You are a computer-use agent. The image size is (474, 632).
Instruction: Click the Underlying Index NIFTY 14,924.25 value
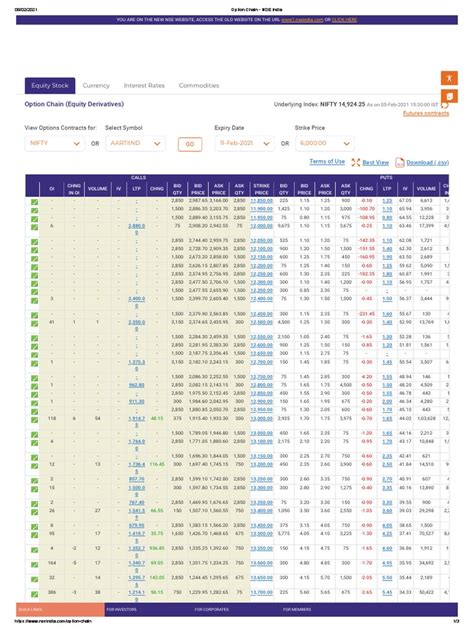click(343, 104)
